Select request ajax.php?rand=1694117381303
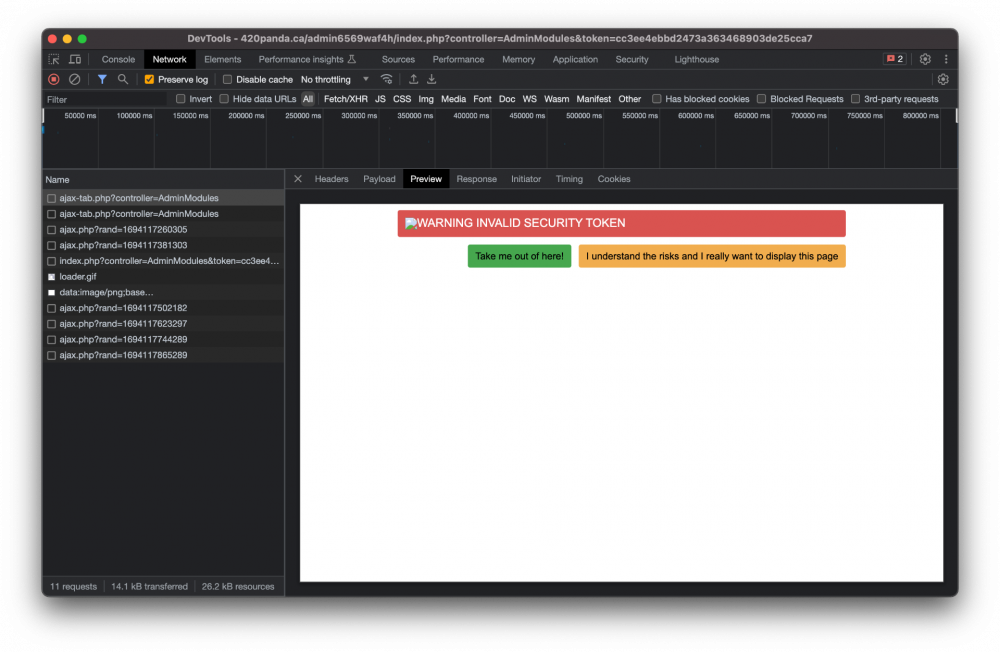Screen dimensions: 1000x652 (x=163, y=246)
